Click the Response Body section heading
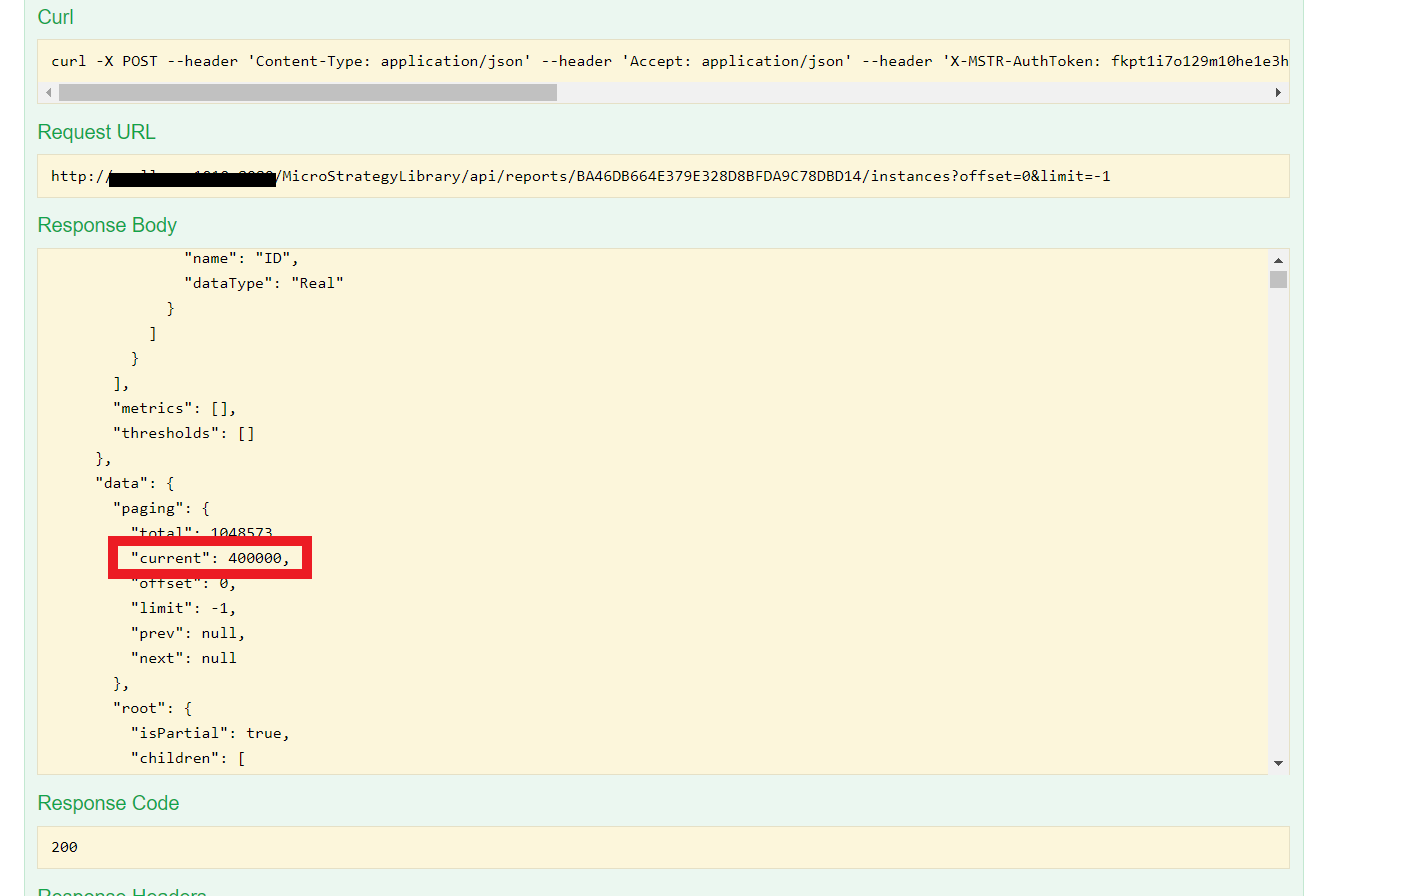Image resolution: width=1425 pixels, height=896 pixels. point(106,224)
